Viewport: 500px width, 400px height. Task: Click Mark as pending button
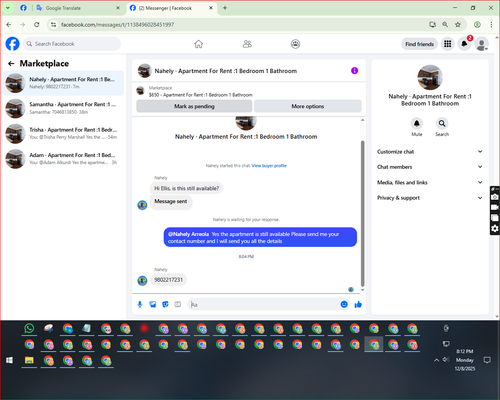click(194, 106)
